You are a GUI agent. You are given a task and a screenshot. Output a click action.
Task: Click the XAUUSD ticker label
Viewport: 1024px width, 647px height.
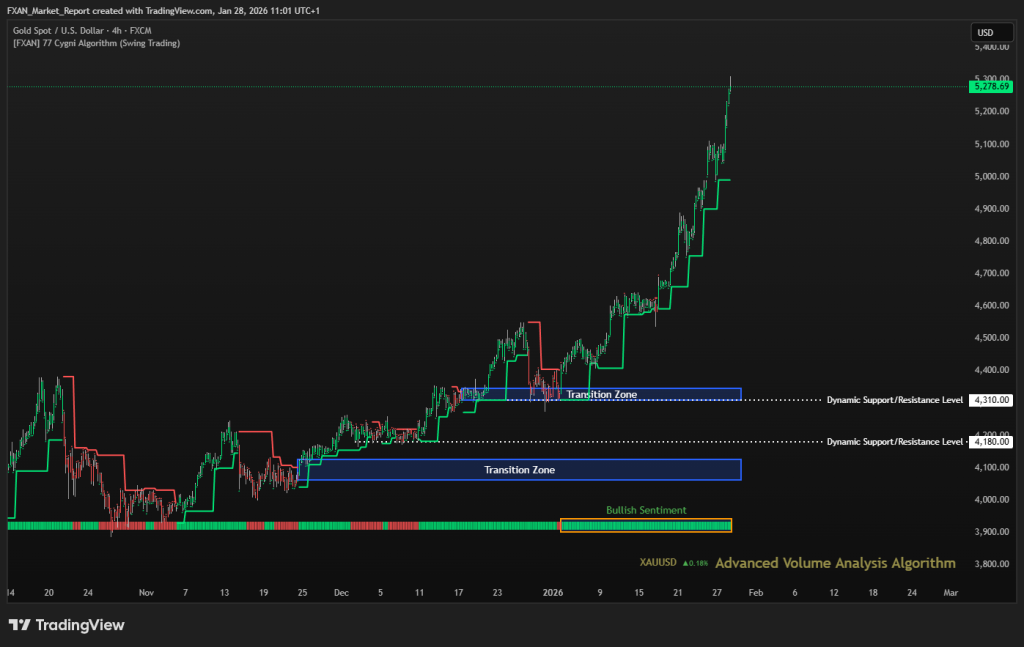pyautogui.click(x=658, y=563)
